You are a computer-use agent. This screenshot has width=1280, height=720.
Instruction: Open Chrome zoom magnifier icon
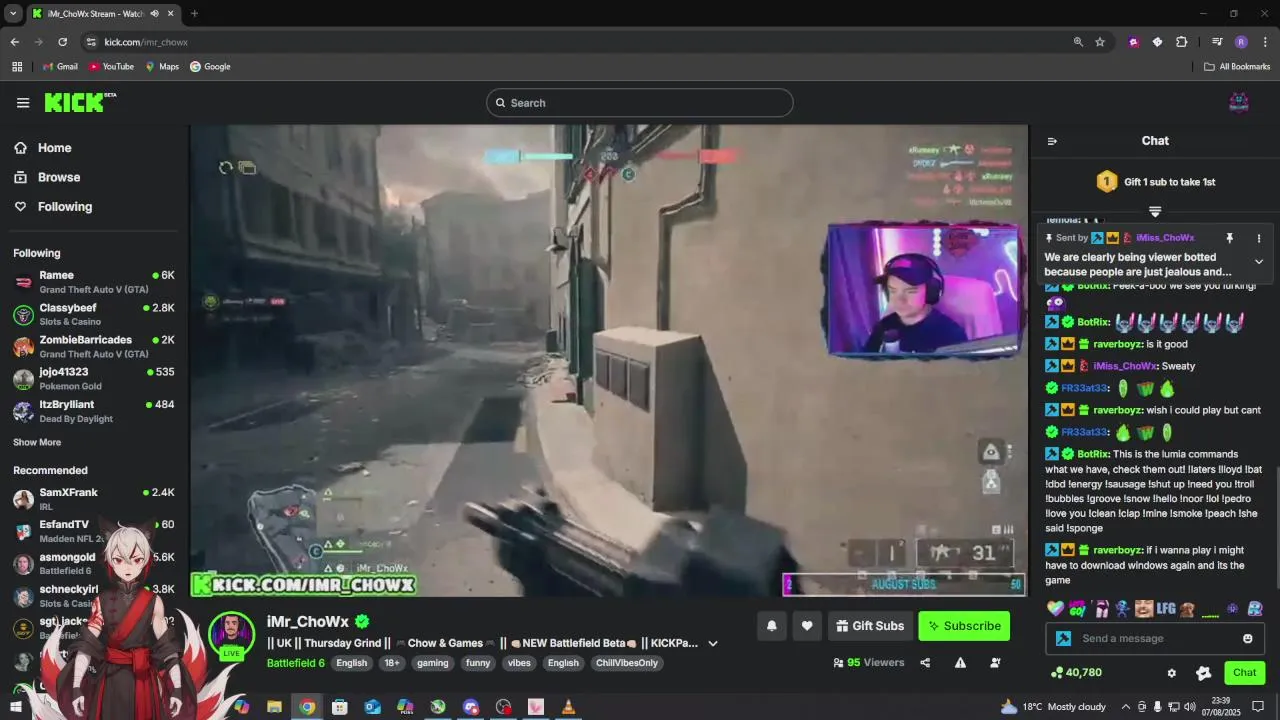[x=1078, y=42]
